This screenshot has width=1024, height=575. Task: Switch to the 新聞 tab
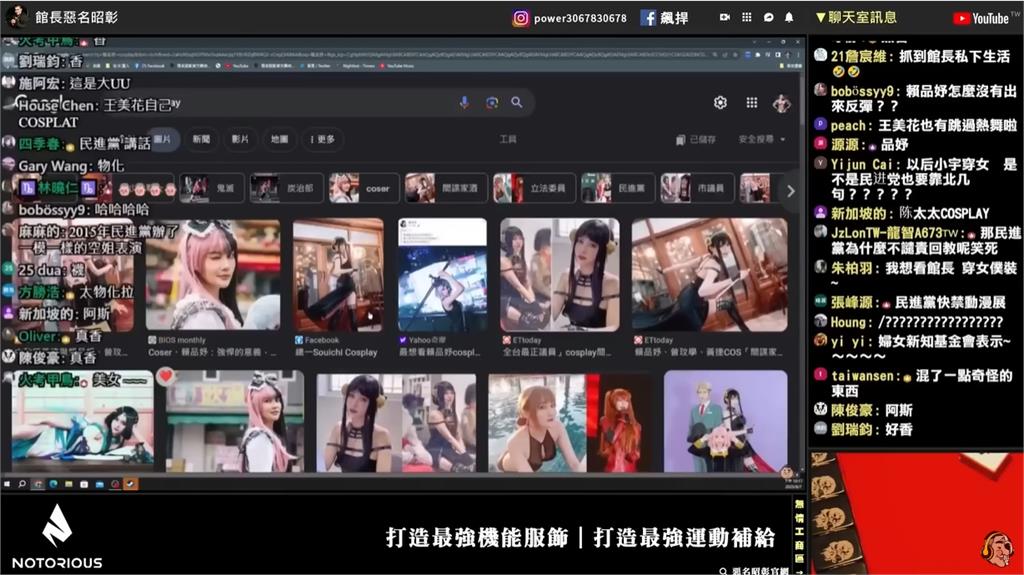[201, 140]
